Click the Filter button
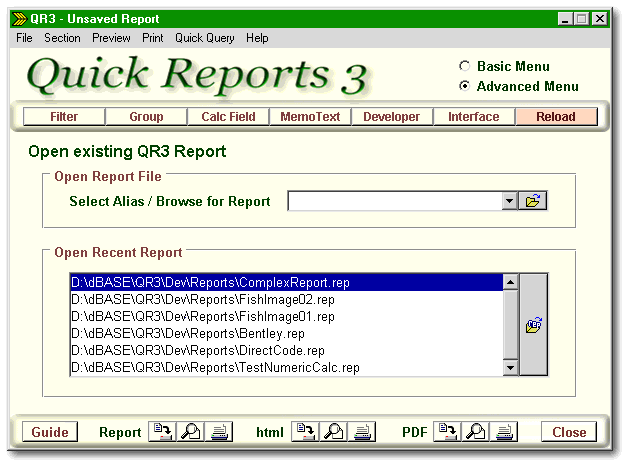 [x=64, y=116]
